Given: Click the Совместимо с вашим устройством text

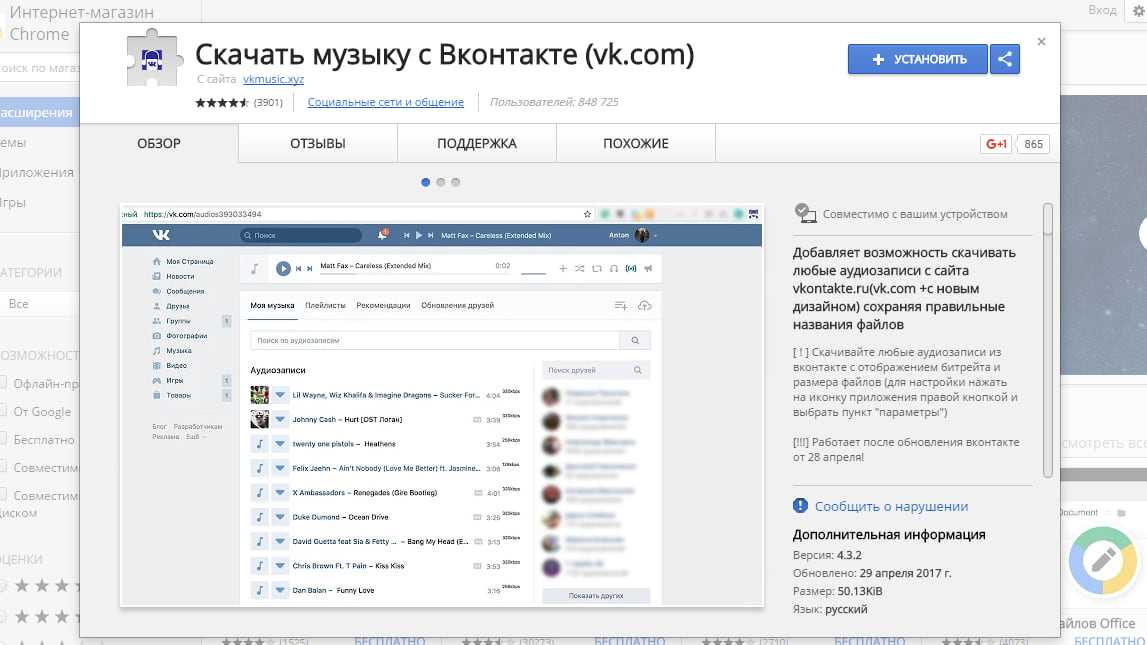Looking at the screenshot, I should pos(915,214).
